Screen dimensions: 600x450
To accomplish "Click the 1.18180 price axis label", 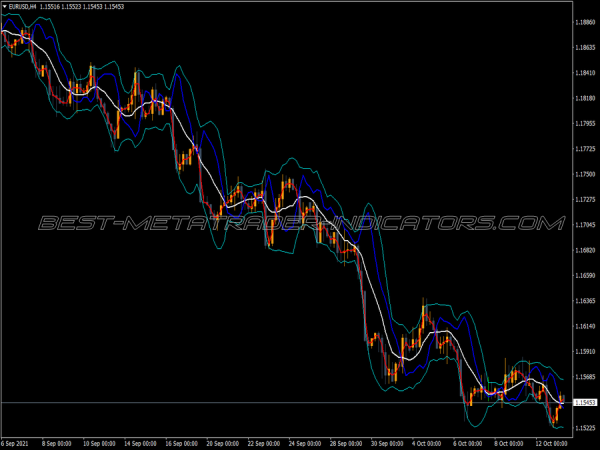I will [x=585, y=98].
